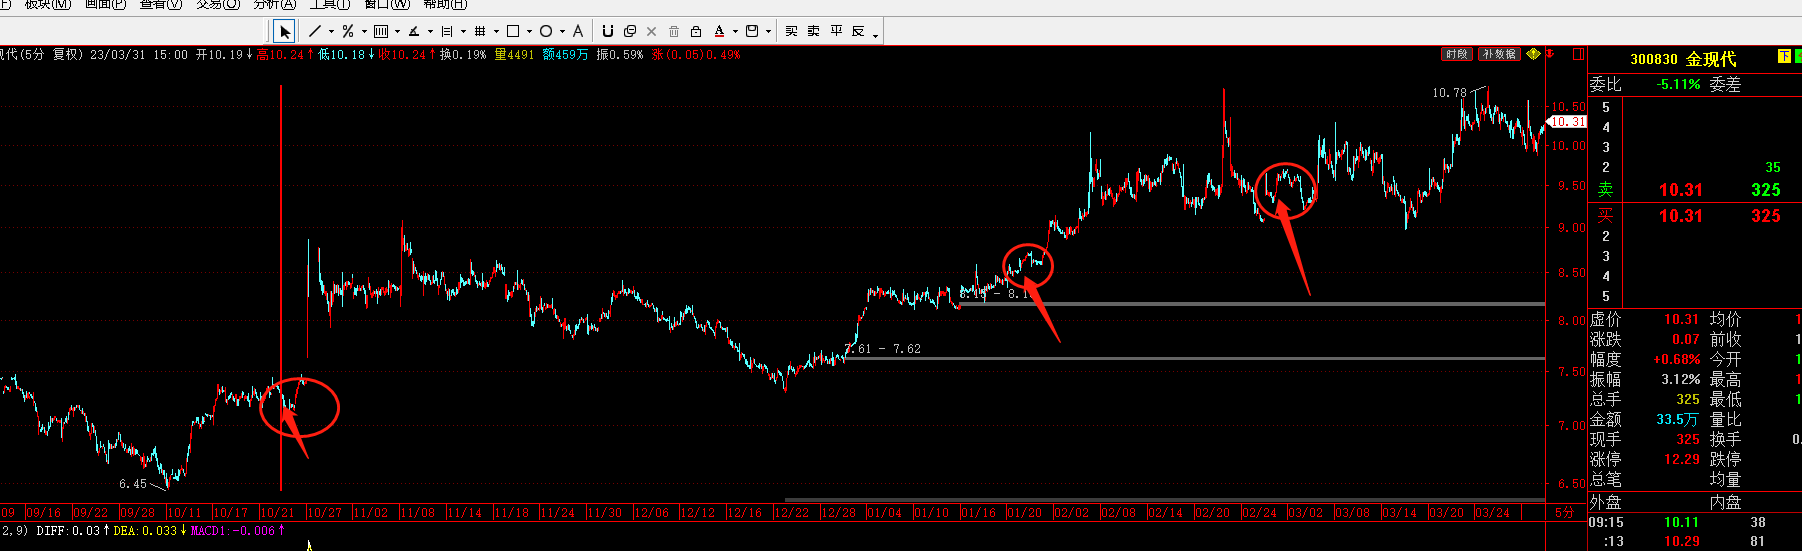The image size is (1802, 551).
Task: Click the 6.45 low price annotation
Action: coord(133,484)
